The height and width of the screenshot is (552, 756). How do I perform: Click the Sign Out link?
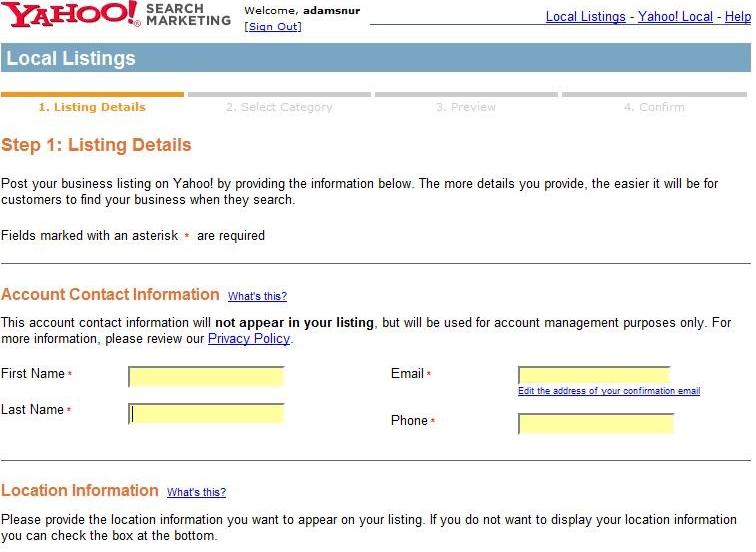point(273,27)
